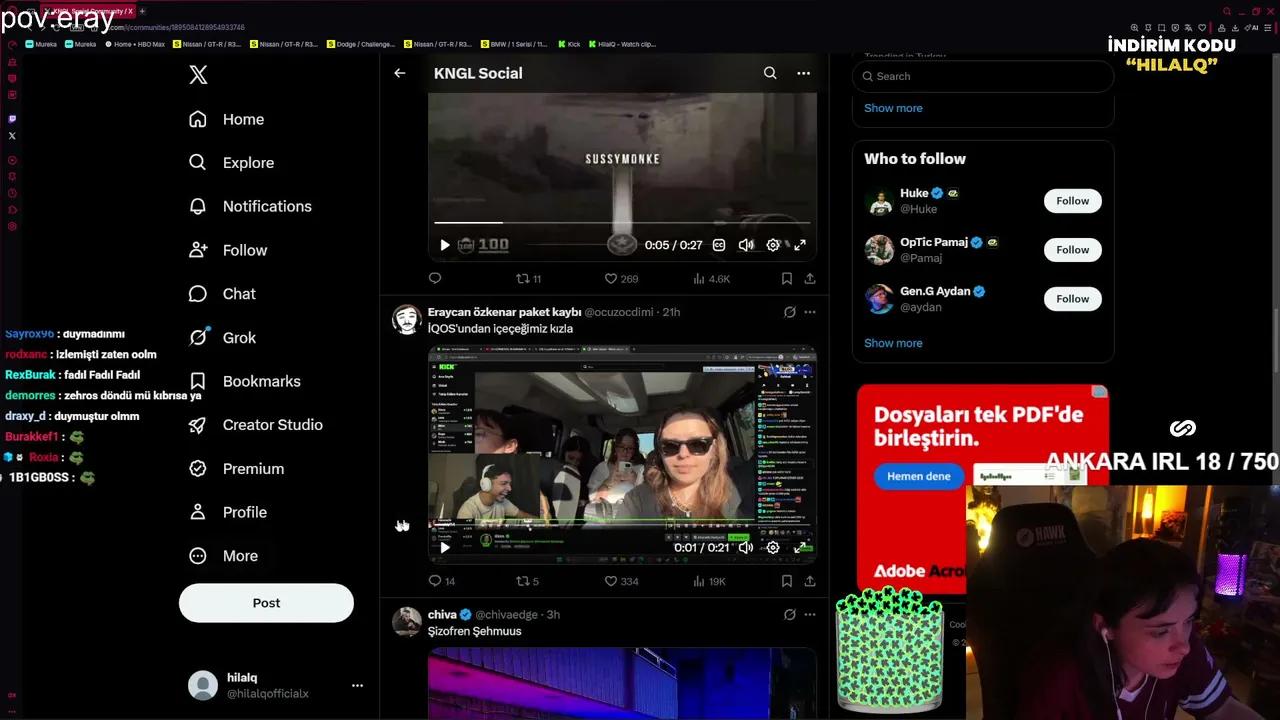Repost the post with 11 reposts

click(529, 278)
